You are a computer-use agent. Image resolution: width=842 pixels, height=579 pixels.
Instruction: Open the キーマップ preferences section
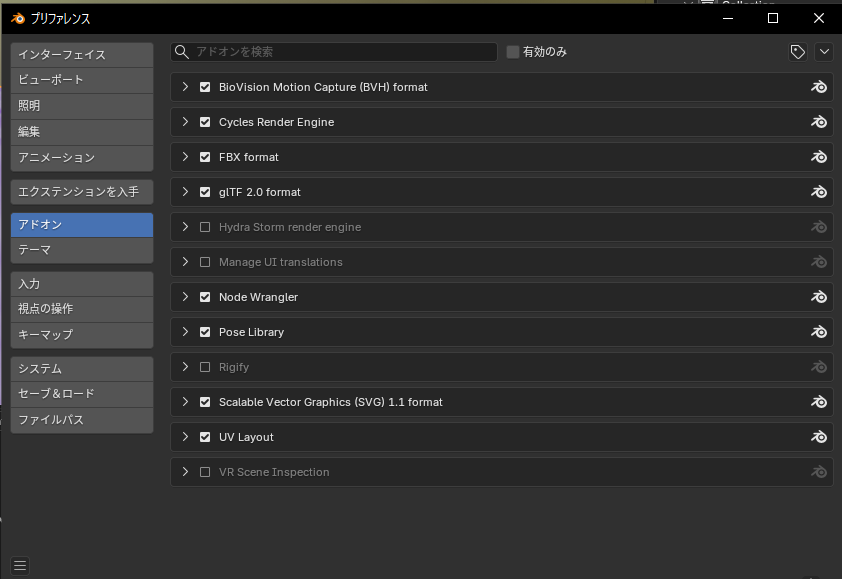(x=82, y=335)
